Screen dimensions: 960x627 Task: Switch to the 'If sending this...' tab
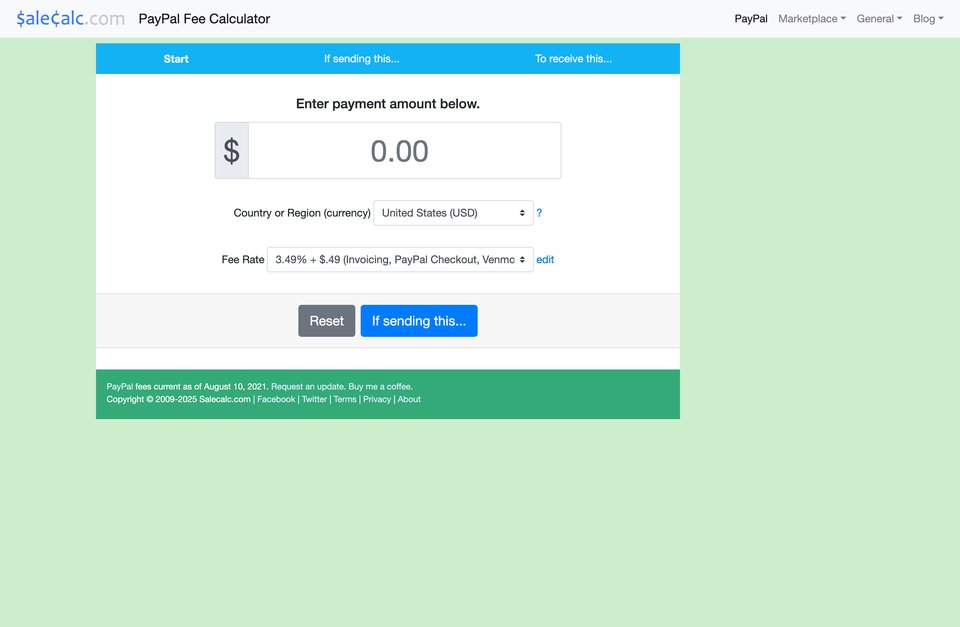click(x=361, y=59)
